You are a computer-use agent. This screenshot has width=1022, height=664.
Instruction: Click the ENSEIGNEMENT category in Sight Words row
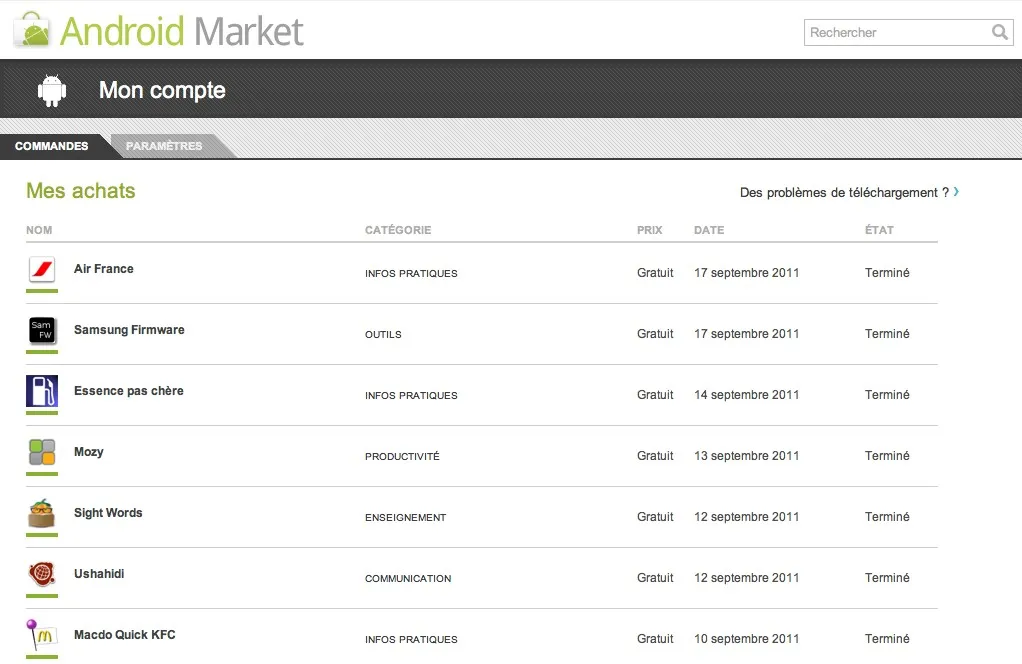[x=405, y=517]
